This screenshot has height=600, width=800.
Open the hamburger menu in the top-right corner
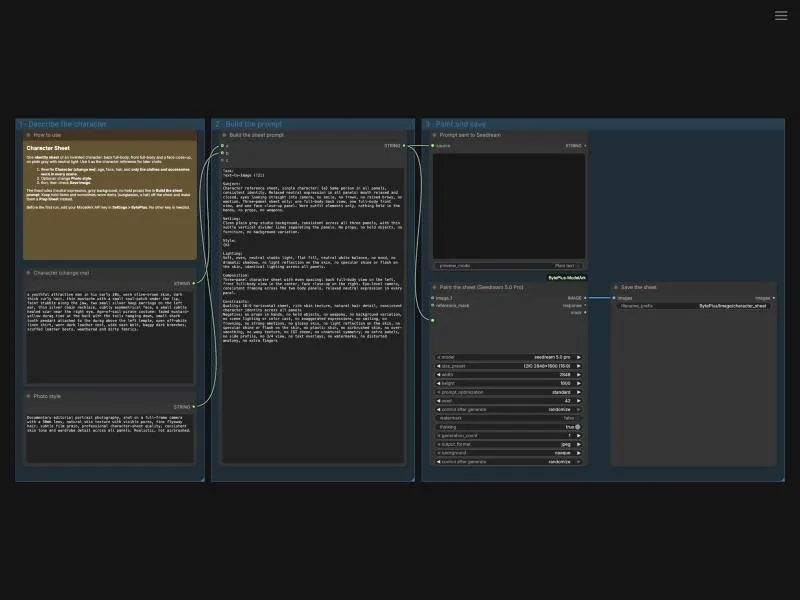click(x=781, y=16)
